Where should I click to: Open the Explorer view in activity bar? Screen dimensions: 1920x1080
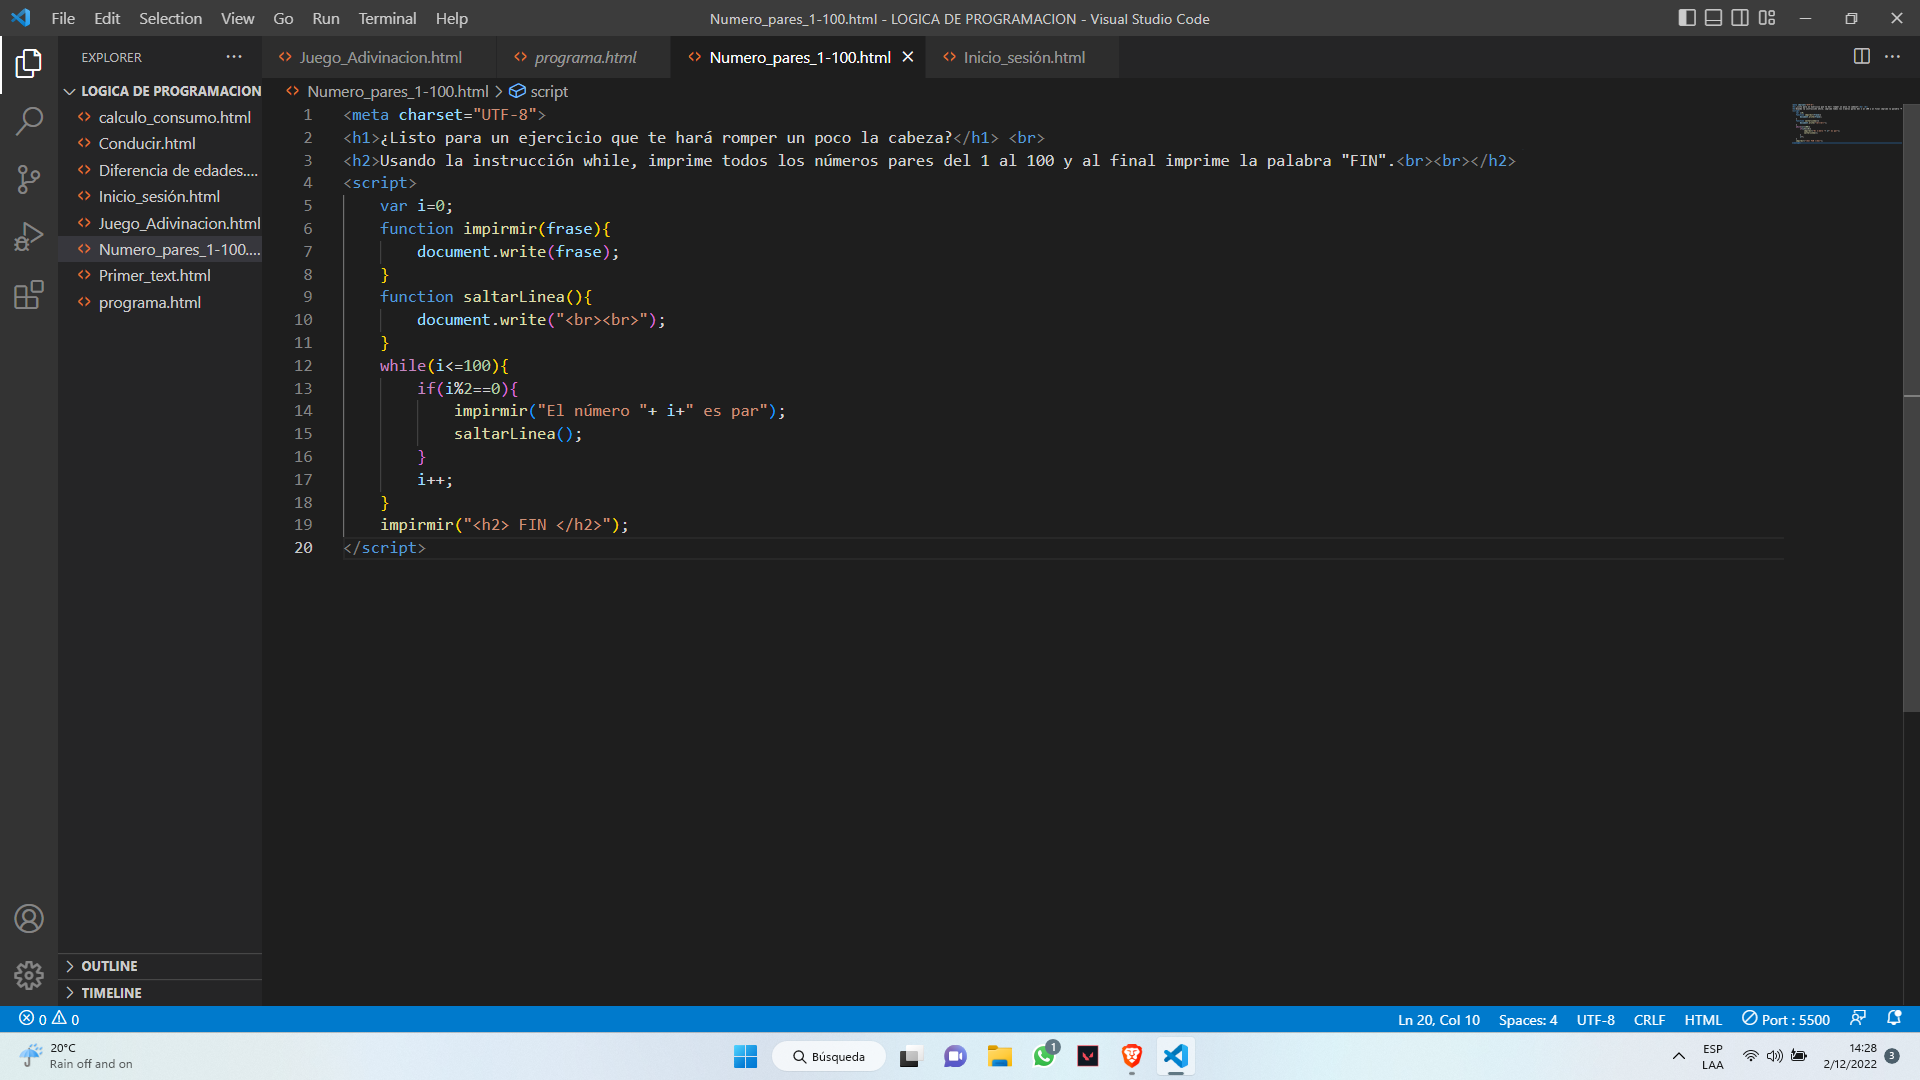click(29, 64)
